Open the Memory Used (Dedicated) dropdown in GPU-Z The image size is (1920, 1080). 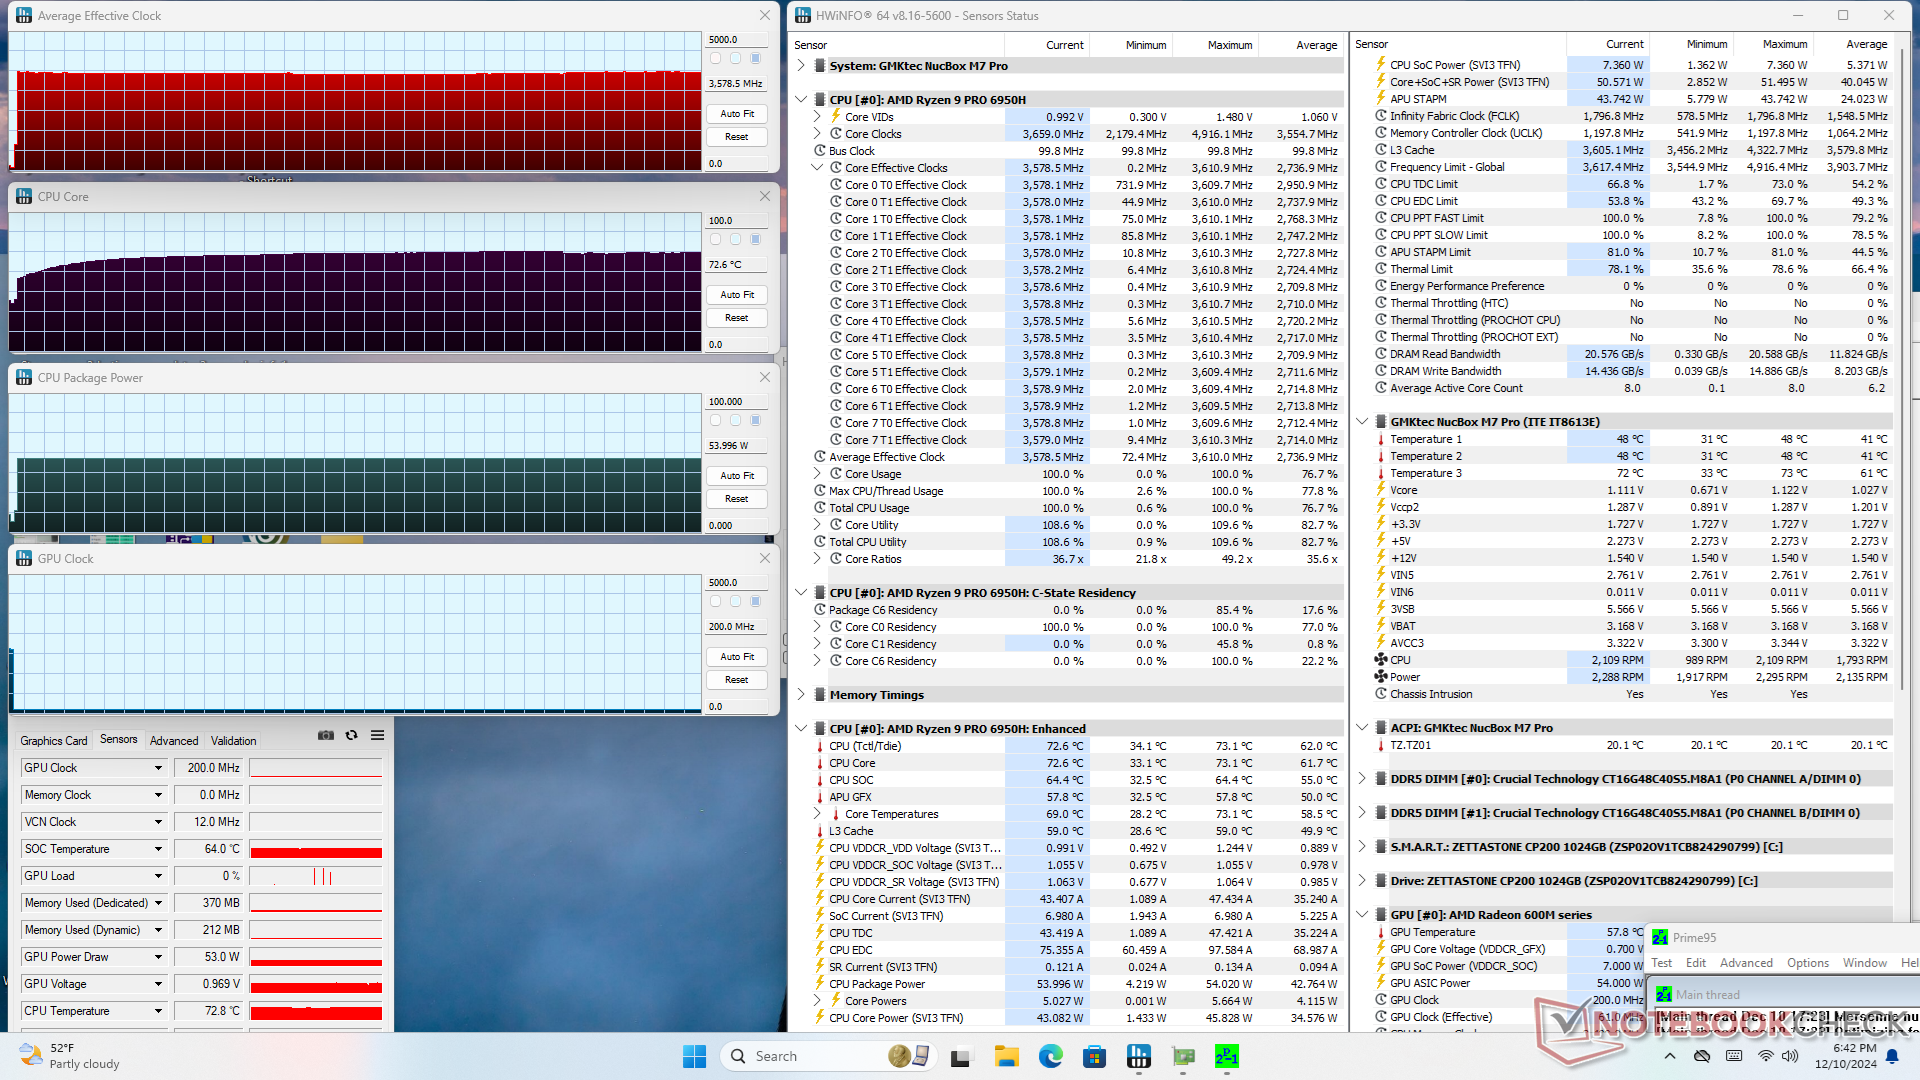point(158,903)
